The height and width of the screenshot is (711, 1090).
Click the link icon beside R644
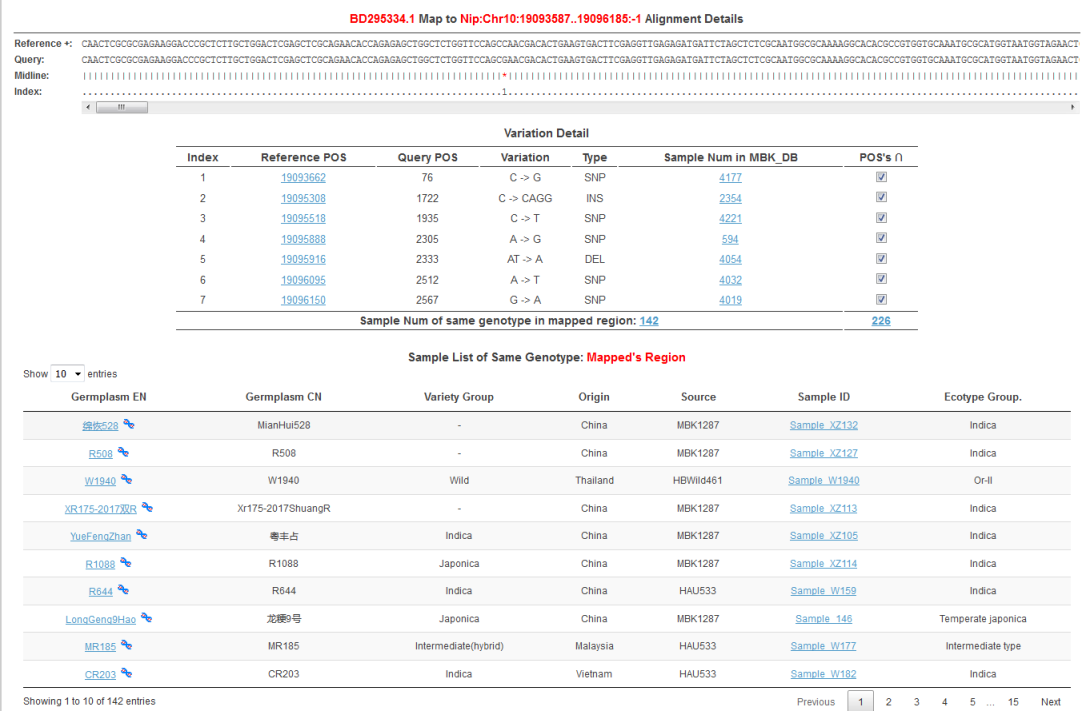coord(123,589)
